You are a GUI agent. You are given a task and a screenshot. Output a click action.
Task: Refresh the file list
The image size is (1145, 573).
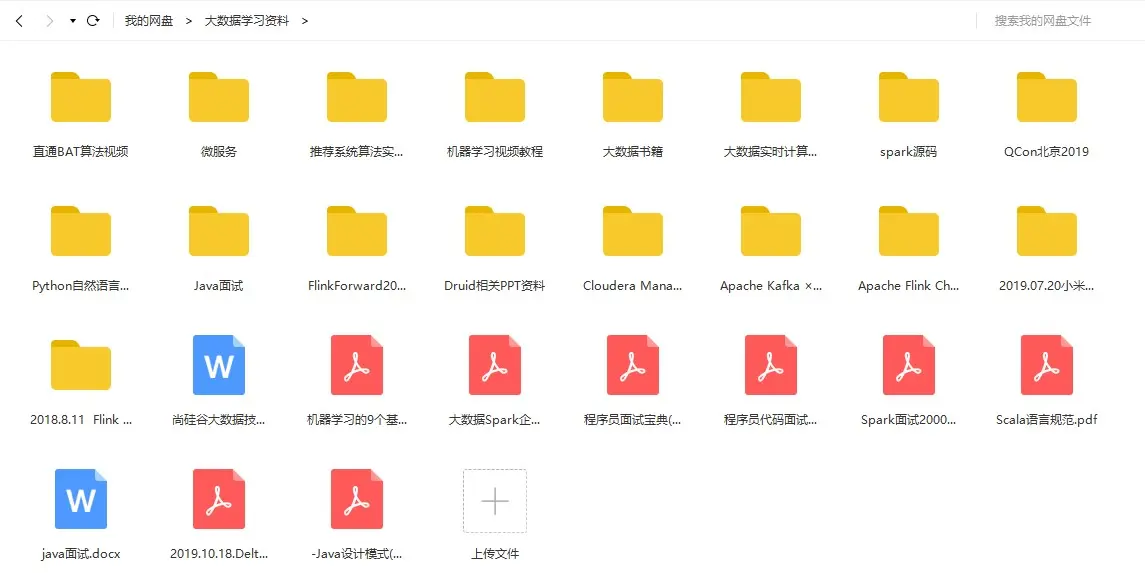[93, 20]
